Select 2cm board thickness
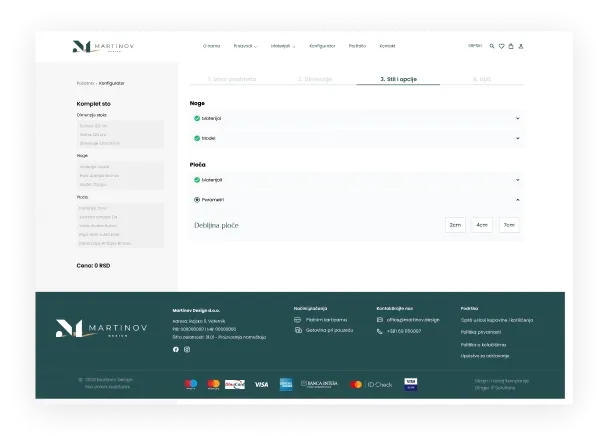The height and width of the screenshot is (445, 609). click(455, 225)
